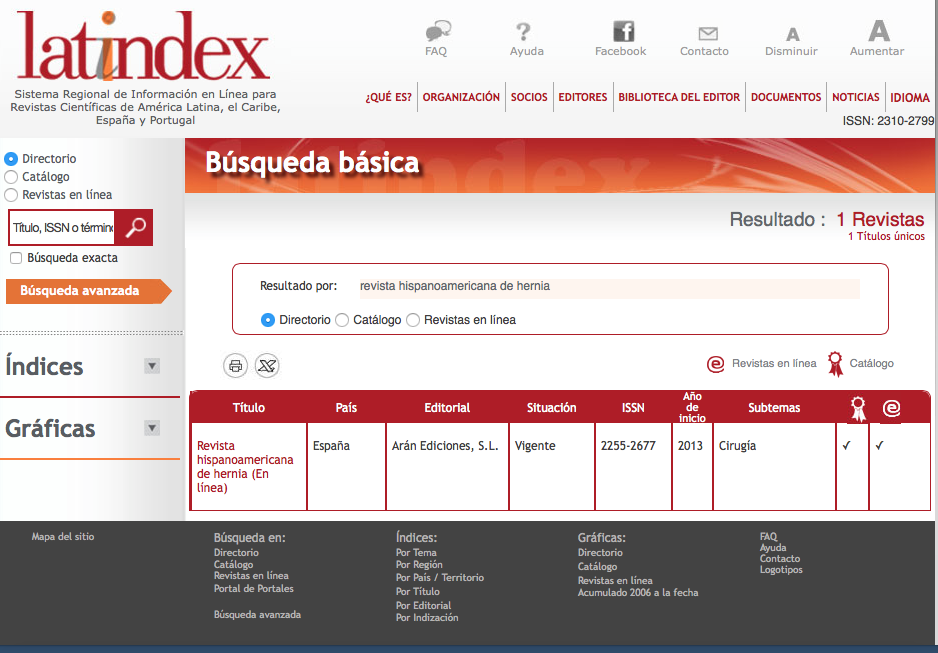938x653 pixels.
Task: Select Revistas en línea sidebar radio
Action: [11, 195]
